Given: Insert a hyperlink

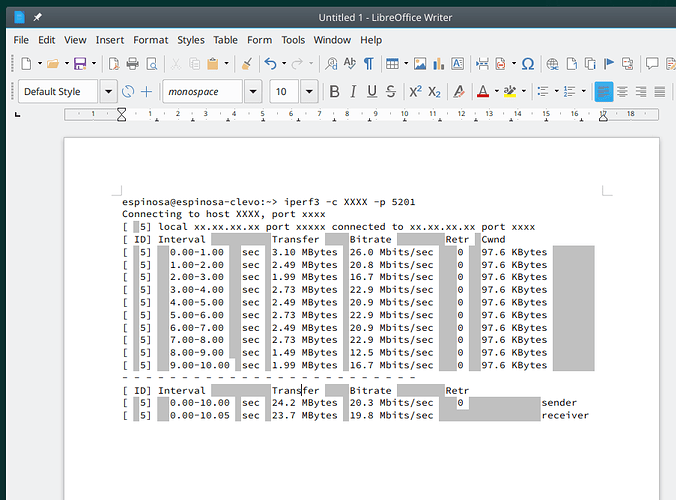Looking at the screenshot, I should [x=552, y=64].
